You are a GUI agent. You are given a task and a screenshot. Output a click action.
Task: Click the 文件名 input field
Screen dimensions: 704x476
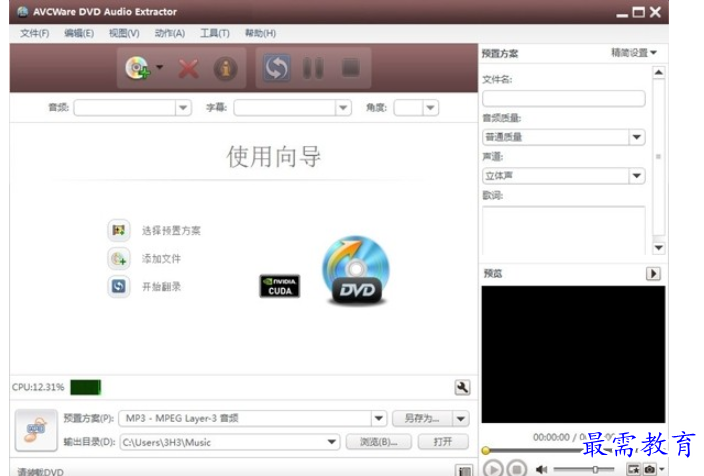(x=564, y=98)
